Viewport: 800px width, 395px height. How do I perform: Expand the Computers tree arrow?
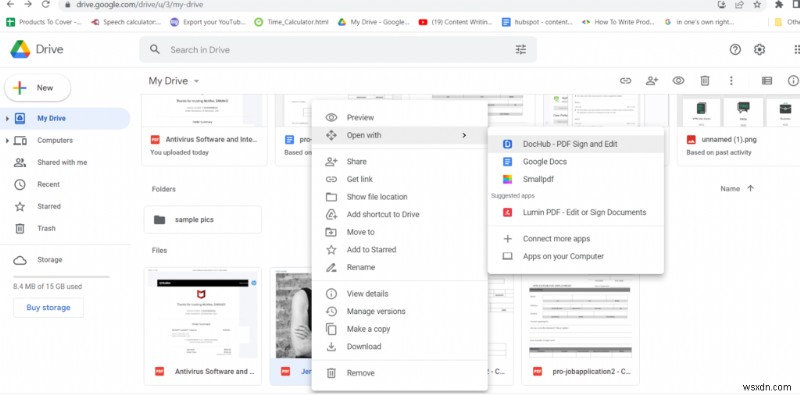click(x=7, y=140)
